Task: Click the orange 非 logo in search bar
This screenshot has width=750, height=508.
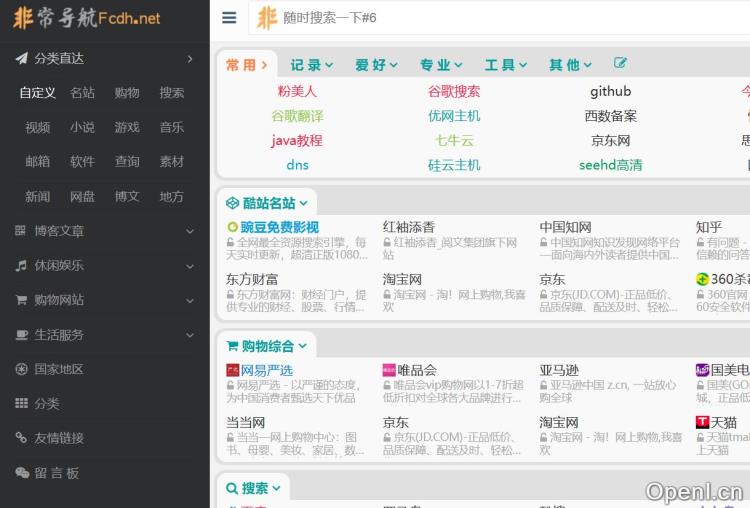Action: point(266,18)
